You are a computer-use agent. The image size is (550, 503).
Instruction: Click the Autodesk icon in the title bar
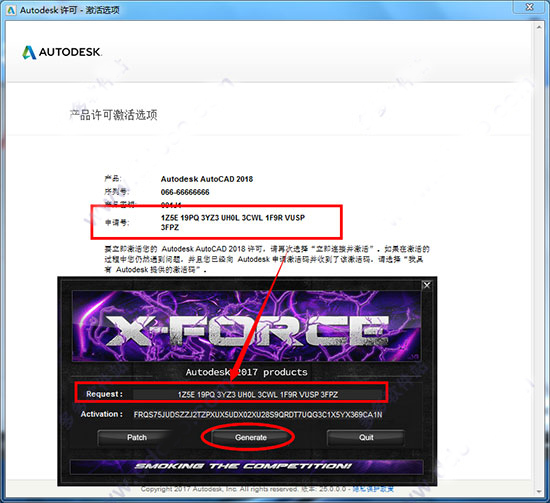pos(11,10)
